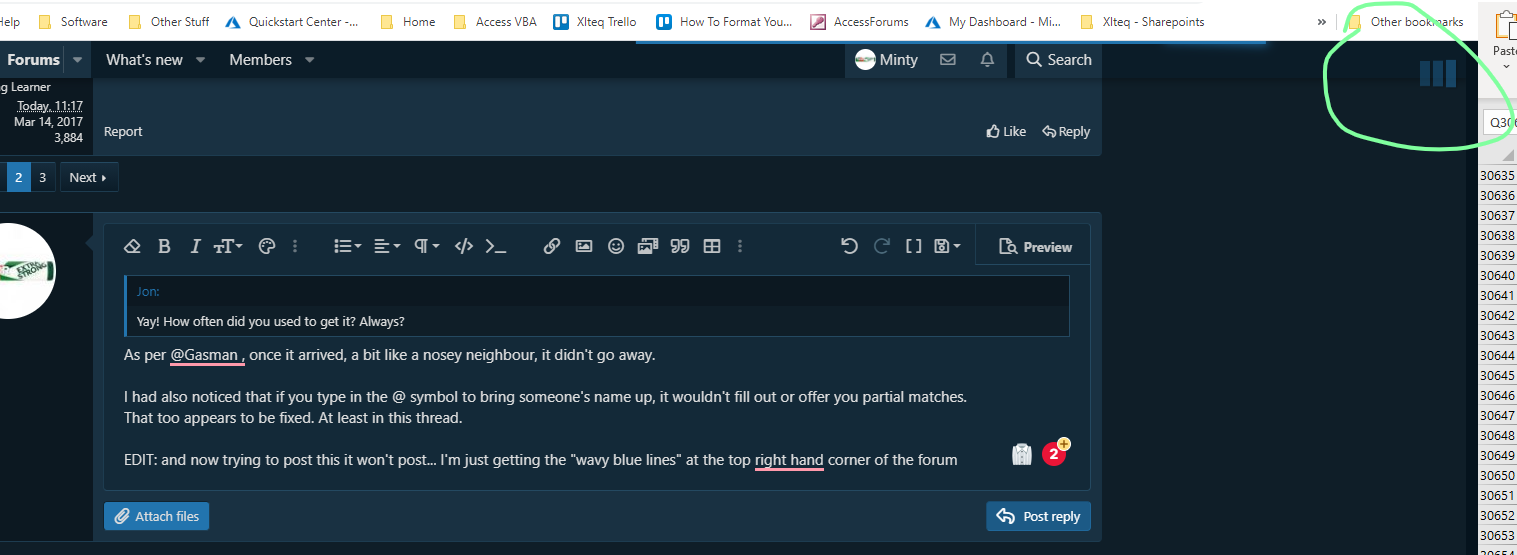This screenshot has width=1517, height=555.
Task: Click the Excel Name Box
Action: (x=1499, y=122)
